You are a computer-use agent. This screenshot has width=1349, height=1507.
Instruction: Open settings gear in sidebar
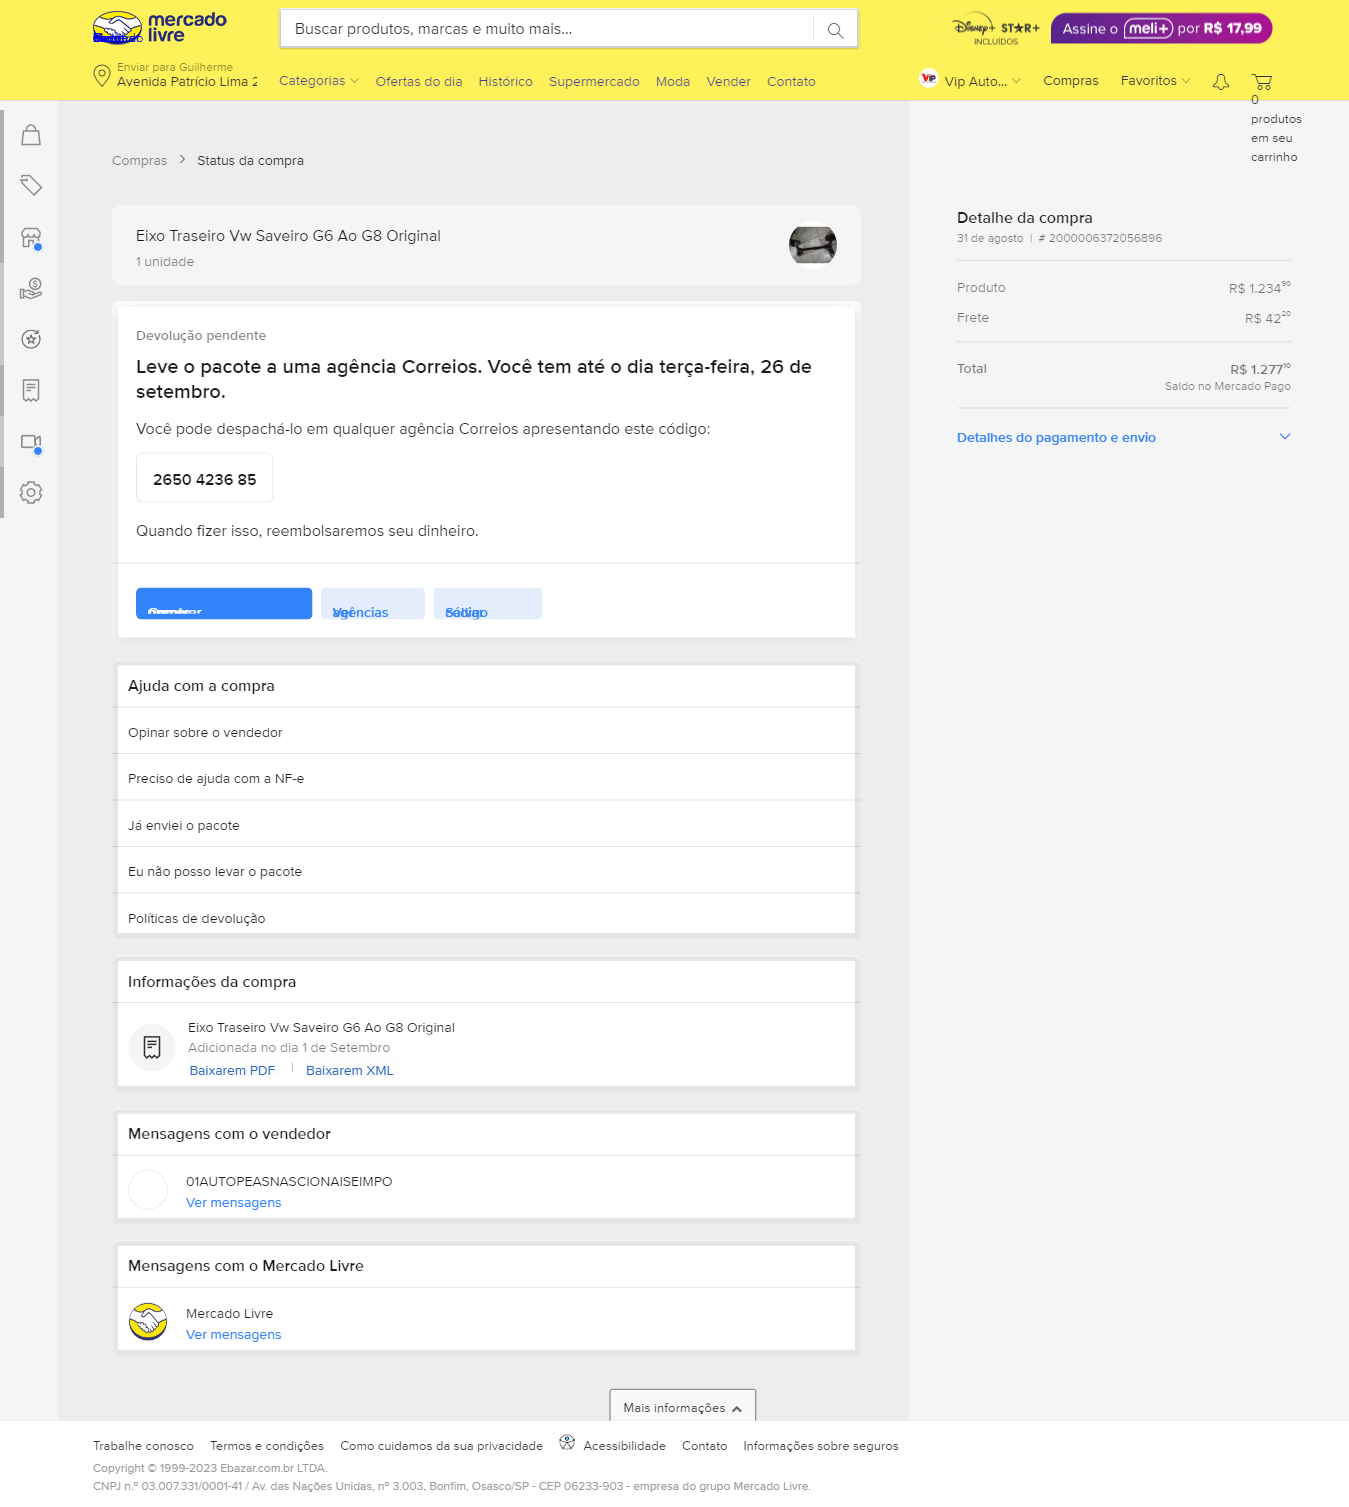(x=31, y=492)
